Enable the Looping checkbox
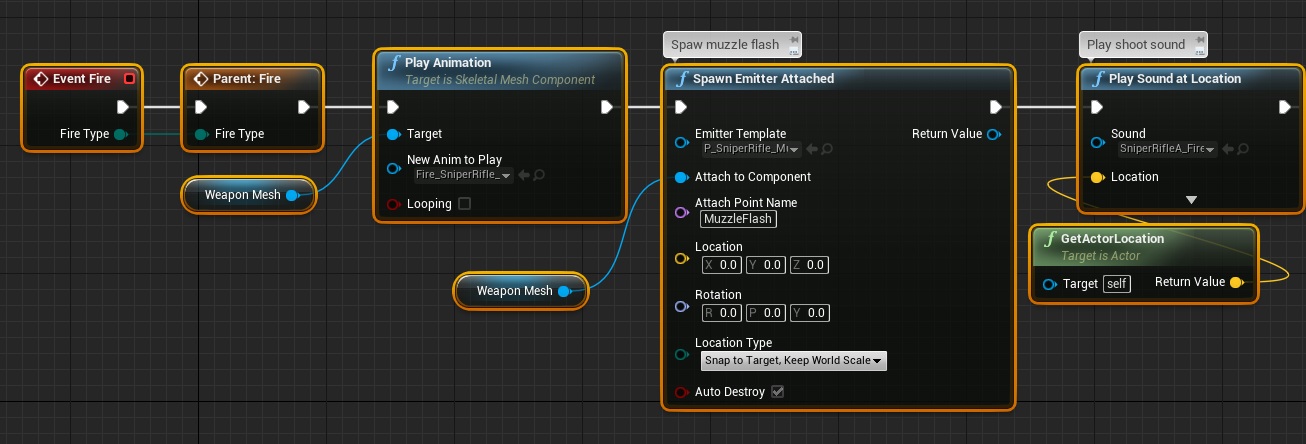This screenshot has width=1306, height=444. point(464,204)
